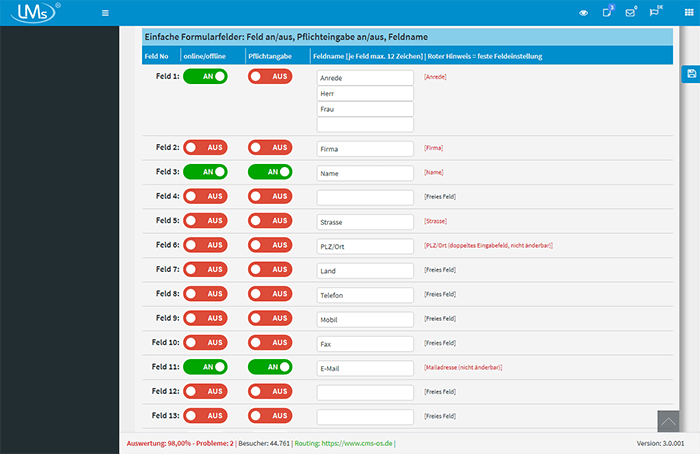Click the floppy disk save icon
Screen dimensions: 700x454
pyautogui.click(x=690, y=75)
